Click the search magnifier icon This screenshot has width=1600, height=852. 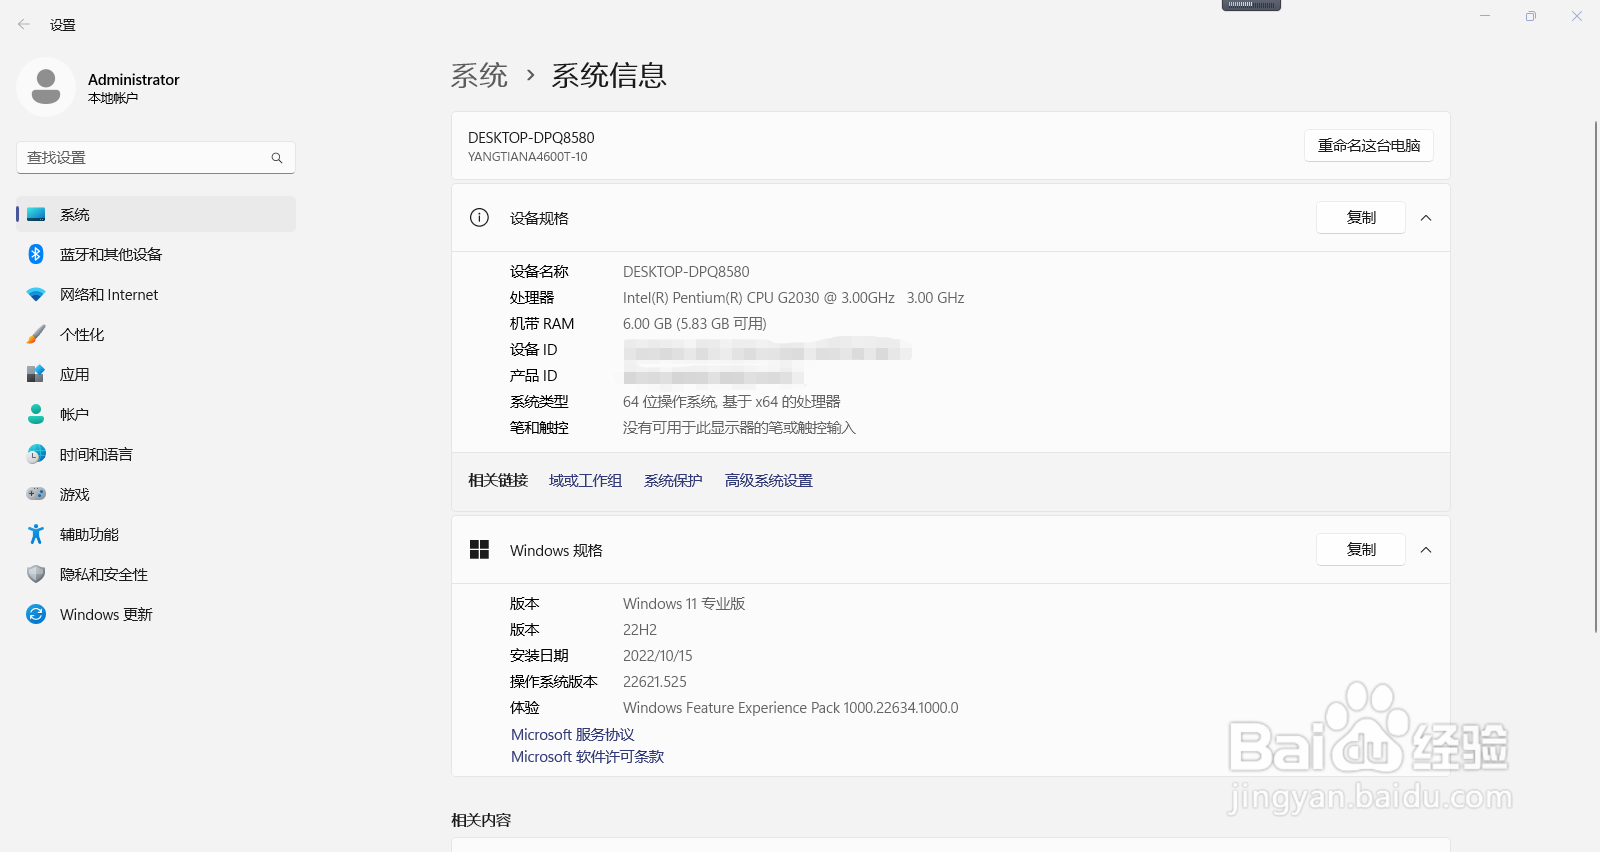click(x=277, y=158)
